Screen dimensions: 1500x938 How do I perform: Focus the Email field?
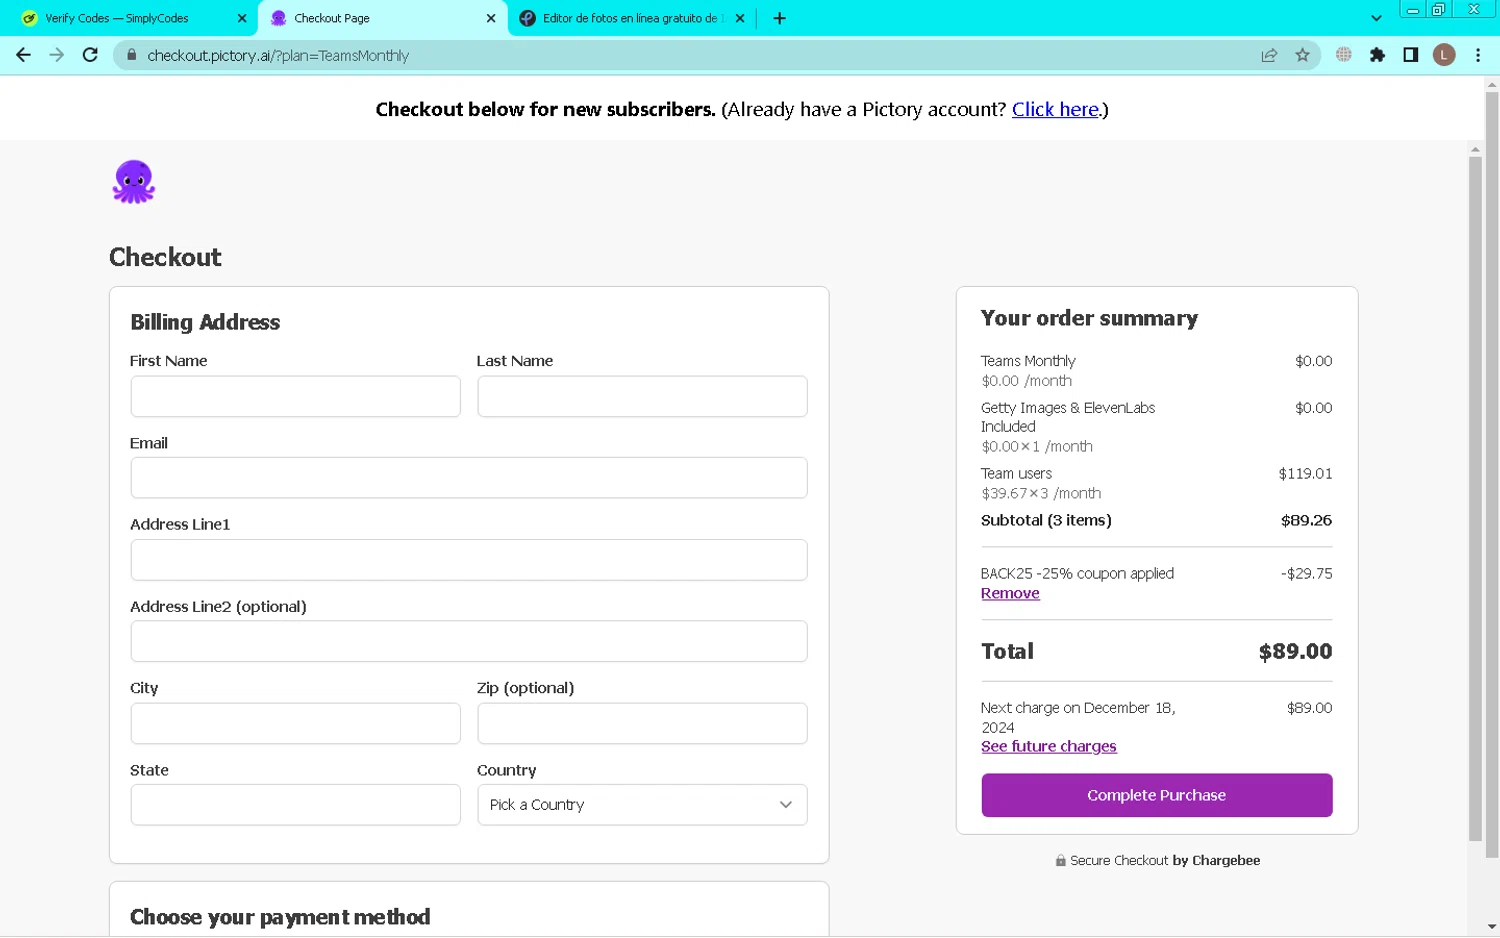coord(469,478)
